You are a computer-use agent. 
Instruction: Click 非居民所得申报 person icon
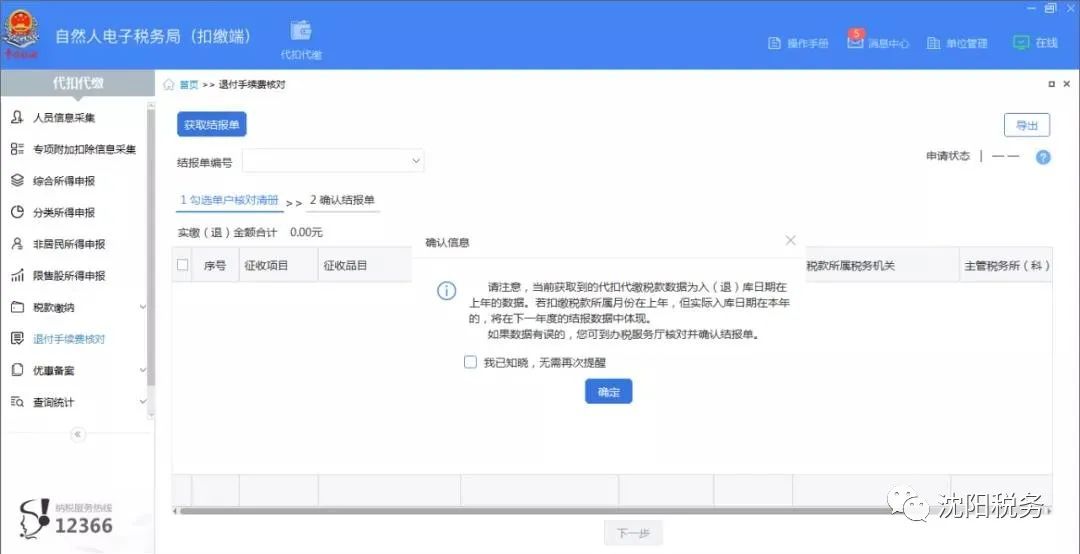click(x=17, y=244)
